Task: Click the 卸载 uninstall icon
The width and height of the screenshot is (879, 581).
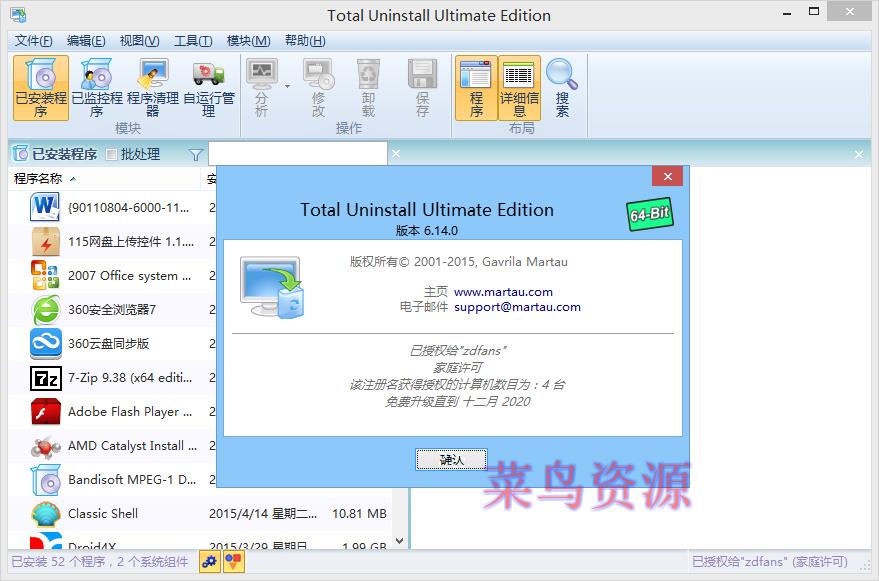Action: tap(368, 88)
